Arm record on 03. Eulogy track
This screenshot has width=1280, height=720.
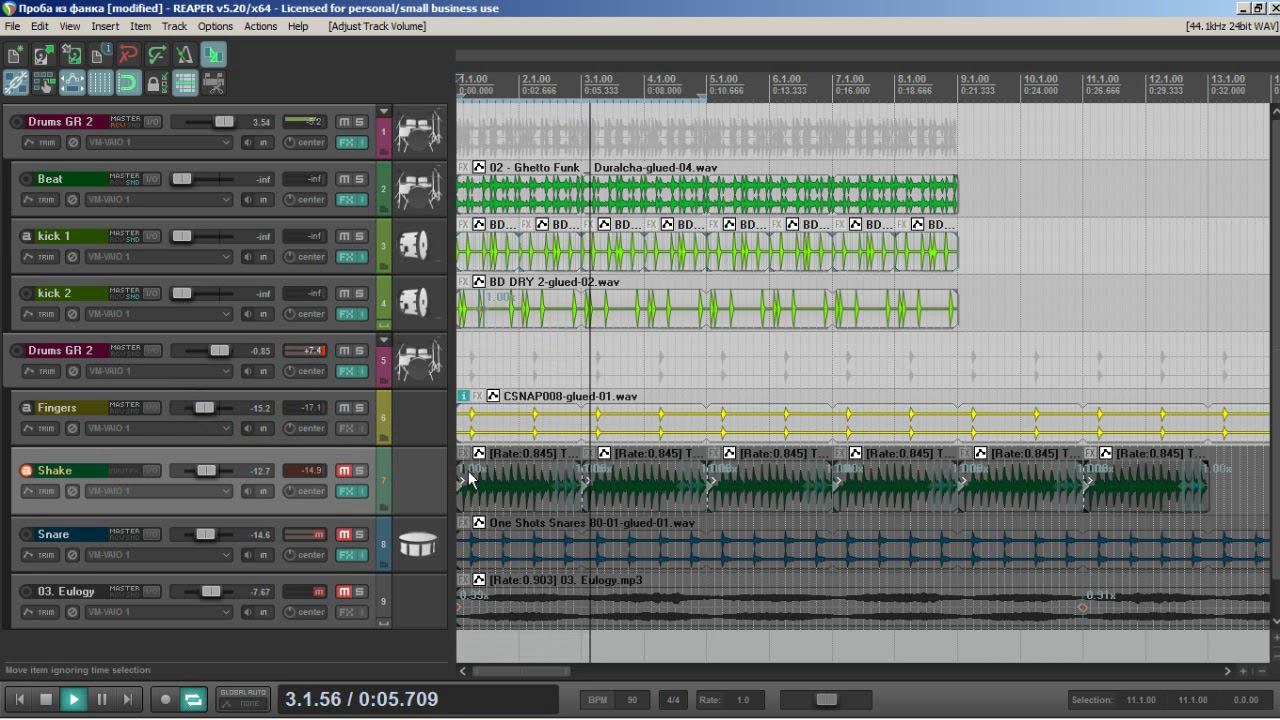coord(27,591)
